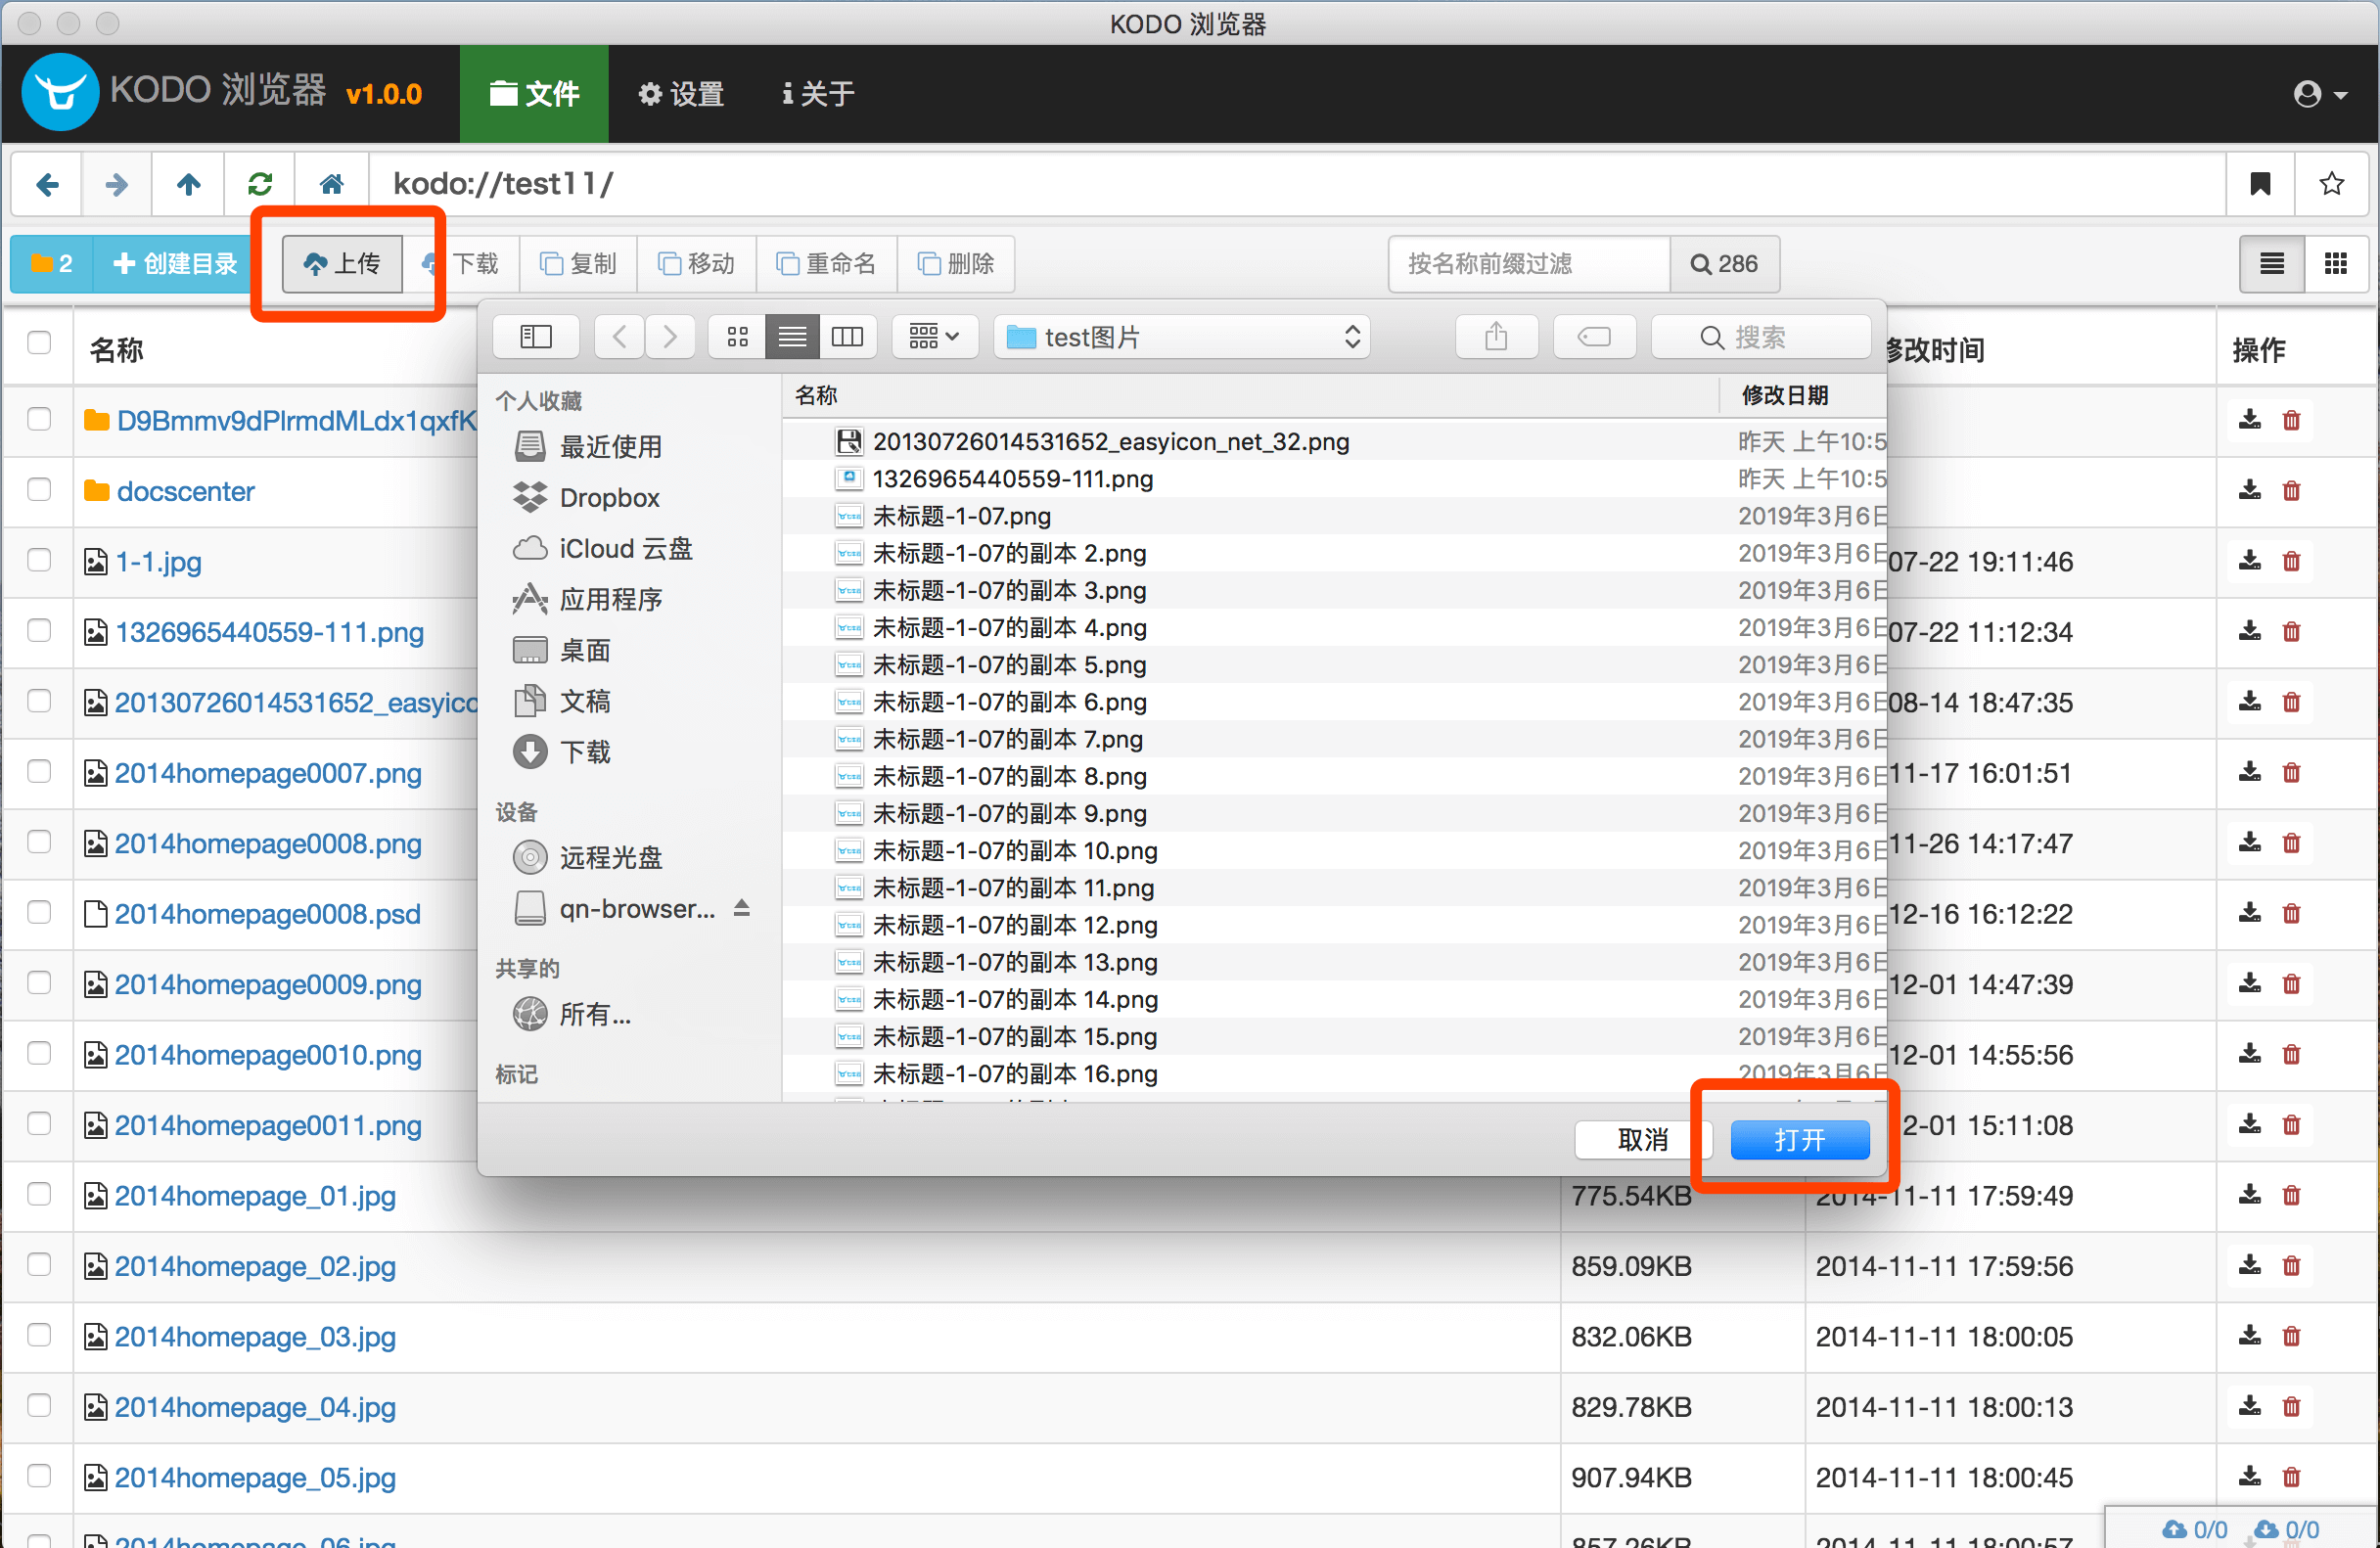This screenshot has width=2380, height=1548.
Task: Open the 设置 tab
Action: tap(681, 94)
